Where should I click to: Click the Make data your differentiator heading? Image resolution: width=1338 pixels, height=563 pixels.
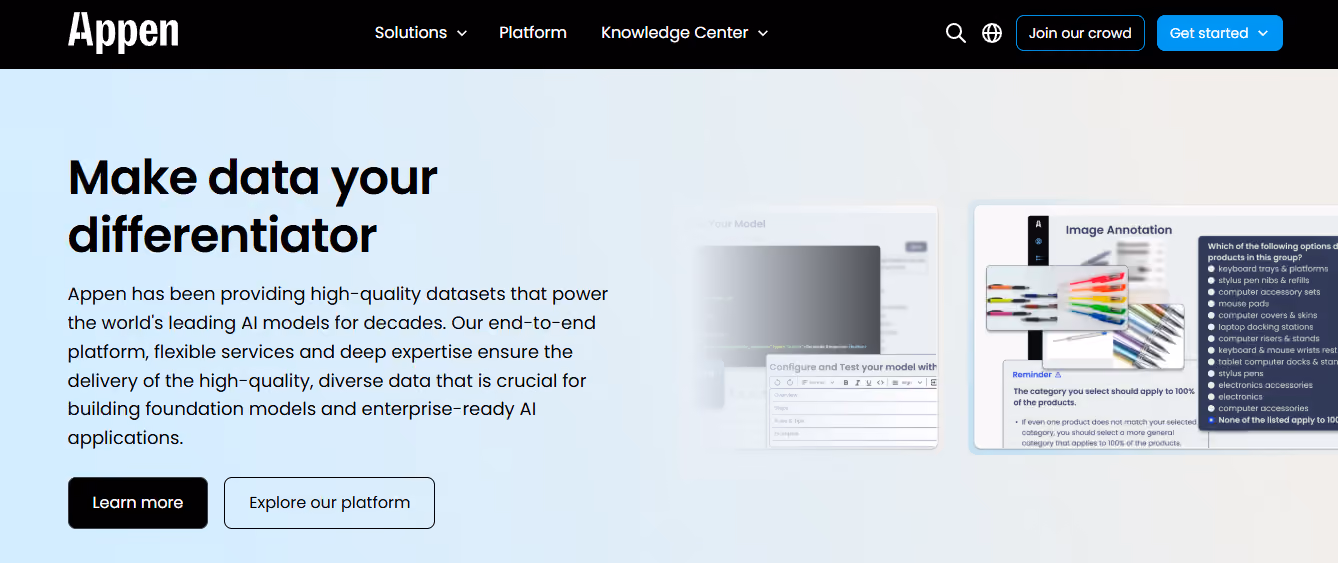(253, 206)
